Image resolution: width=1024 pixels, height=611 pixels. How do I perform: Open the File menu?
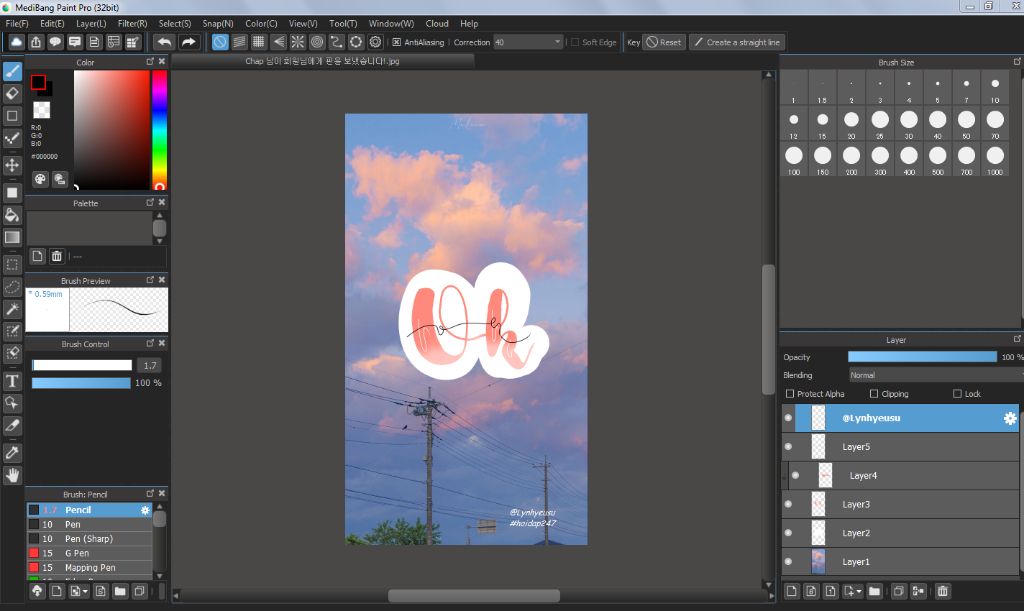(17, 24)
